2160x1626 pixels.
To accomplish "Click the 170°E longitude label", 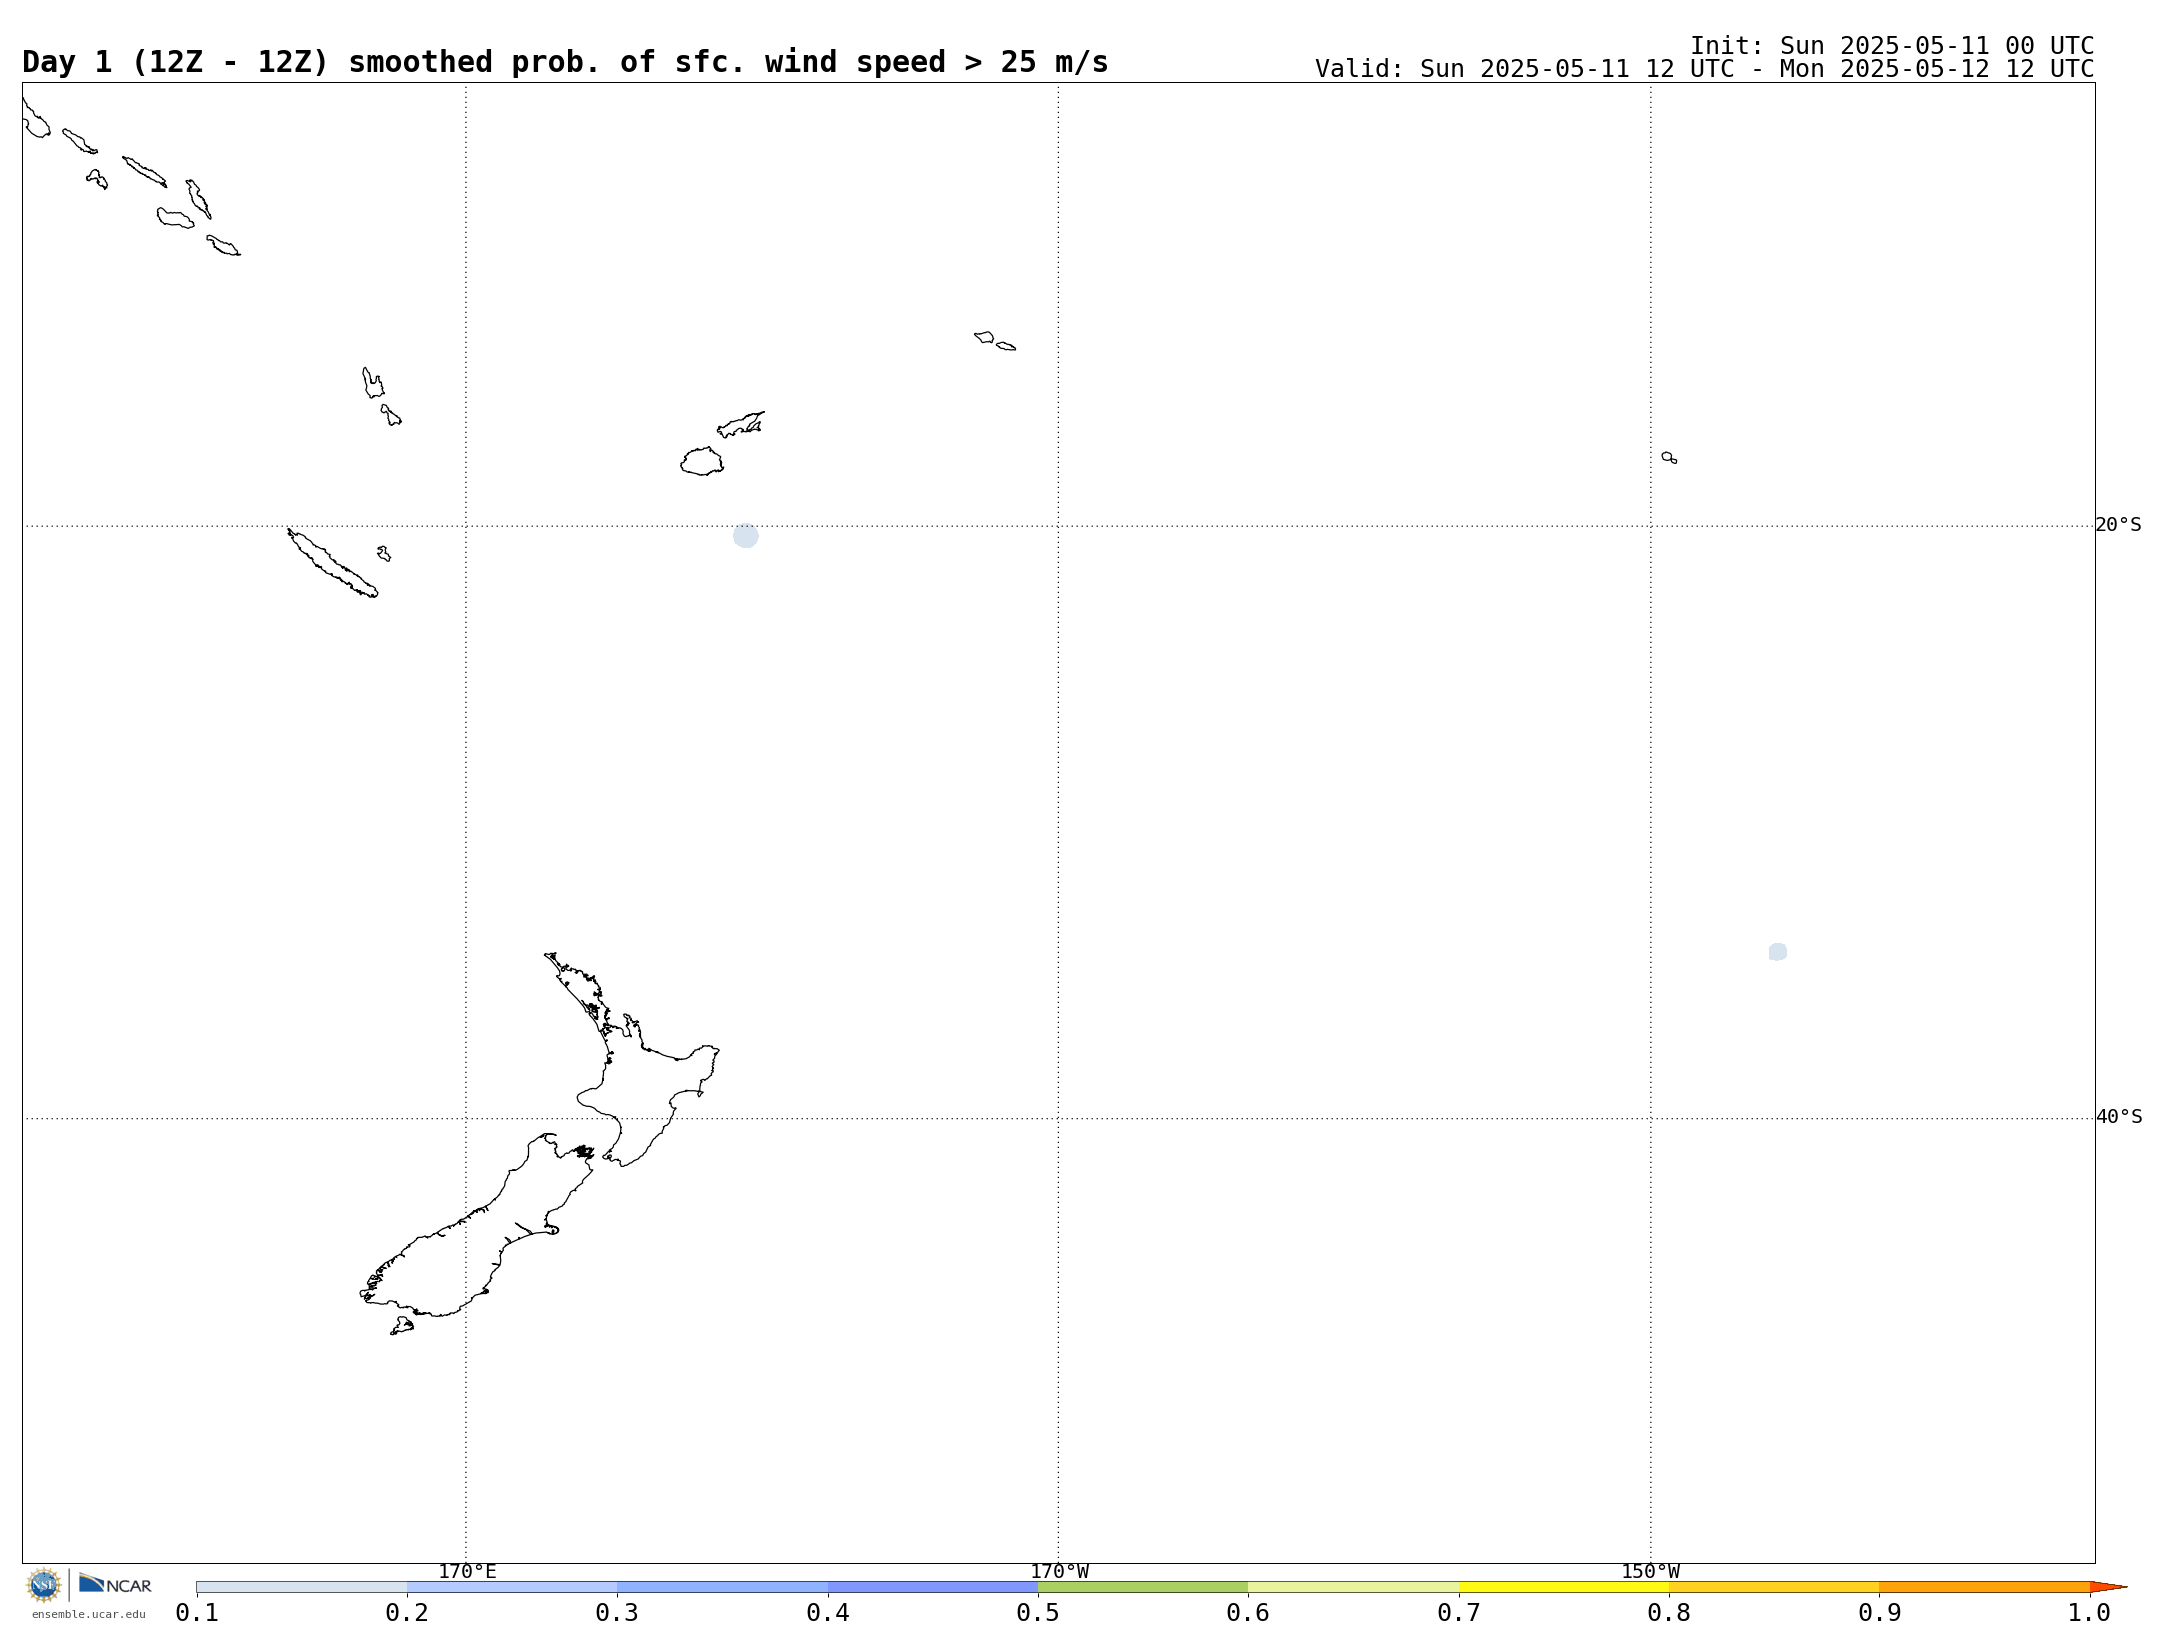I will [467, 1571].
